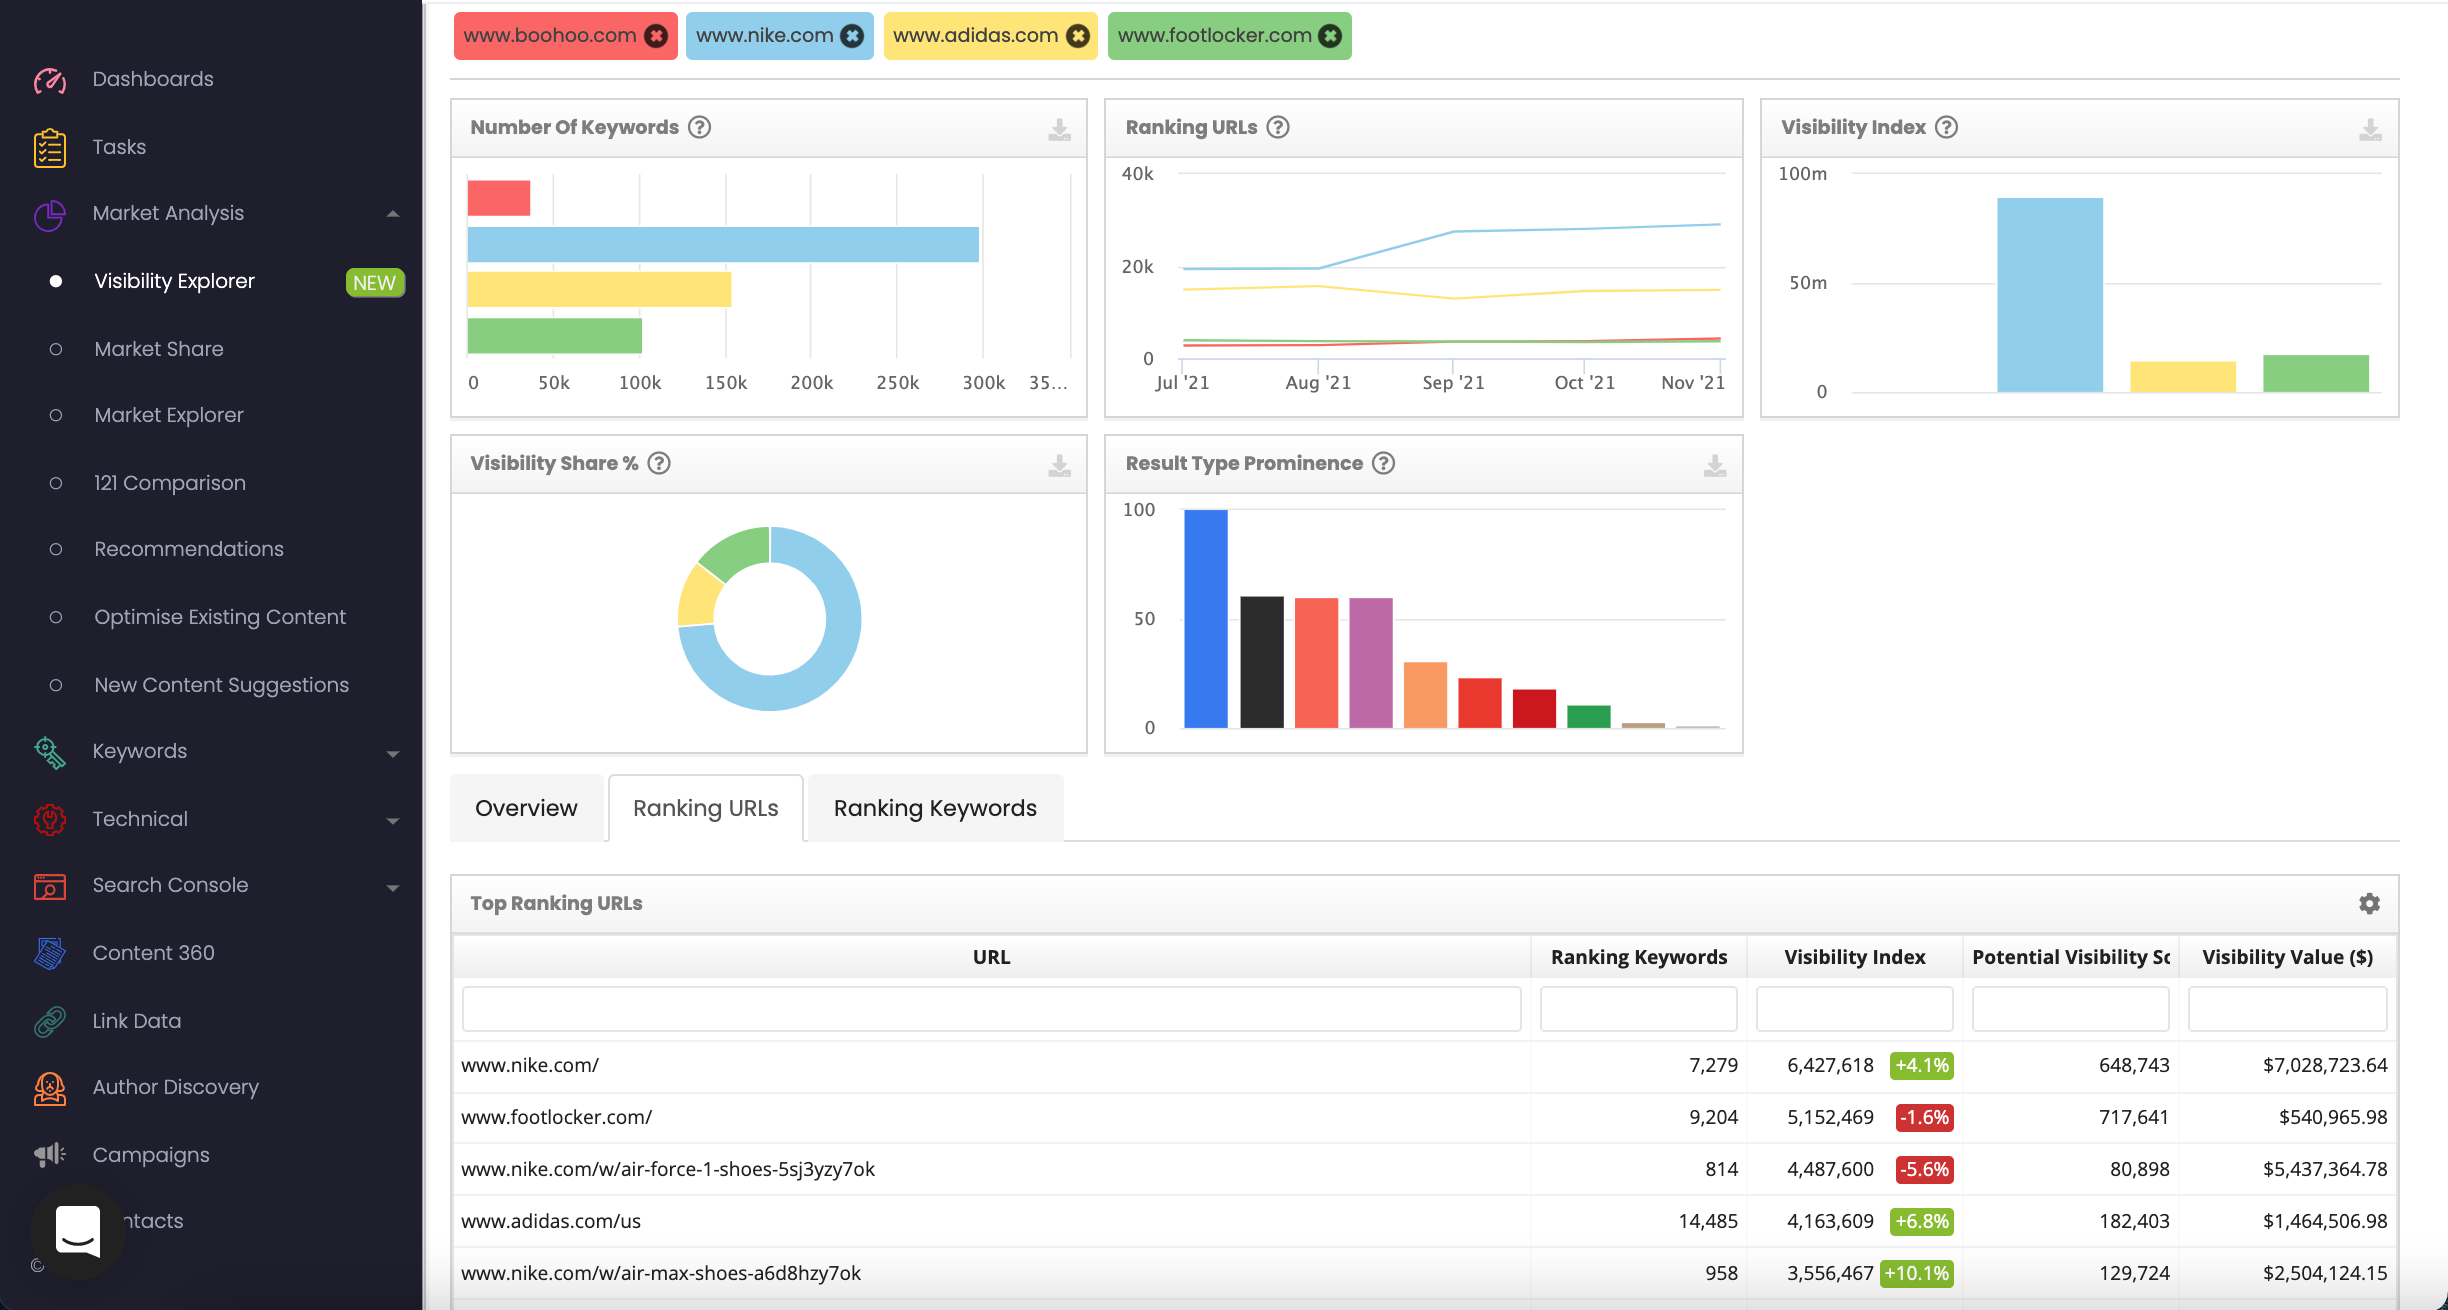Viewport: 2448px width, 1310px height.
Task: Expand the Technical section
Action: tap(393, 819)
